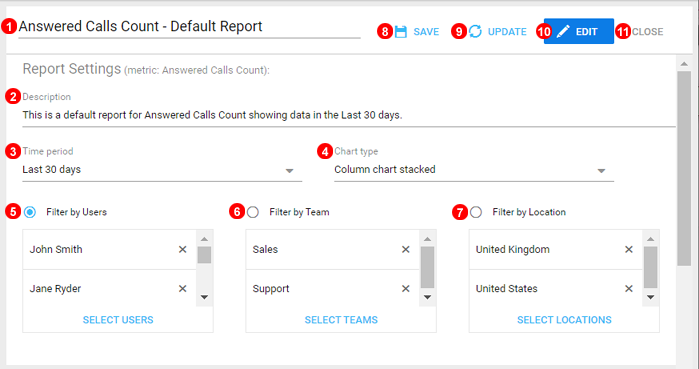Remove Support from teams list
The width and height of the screenshot is (699, 369).
click(406, 289)
